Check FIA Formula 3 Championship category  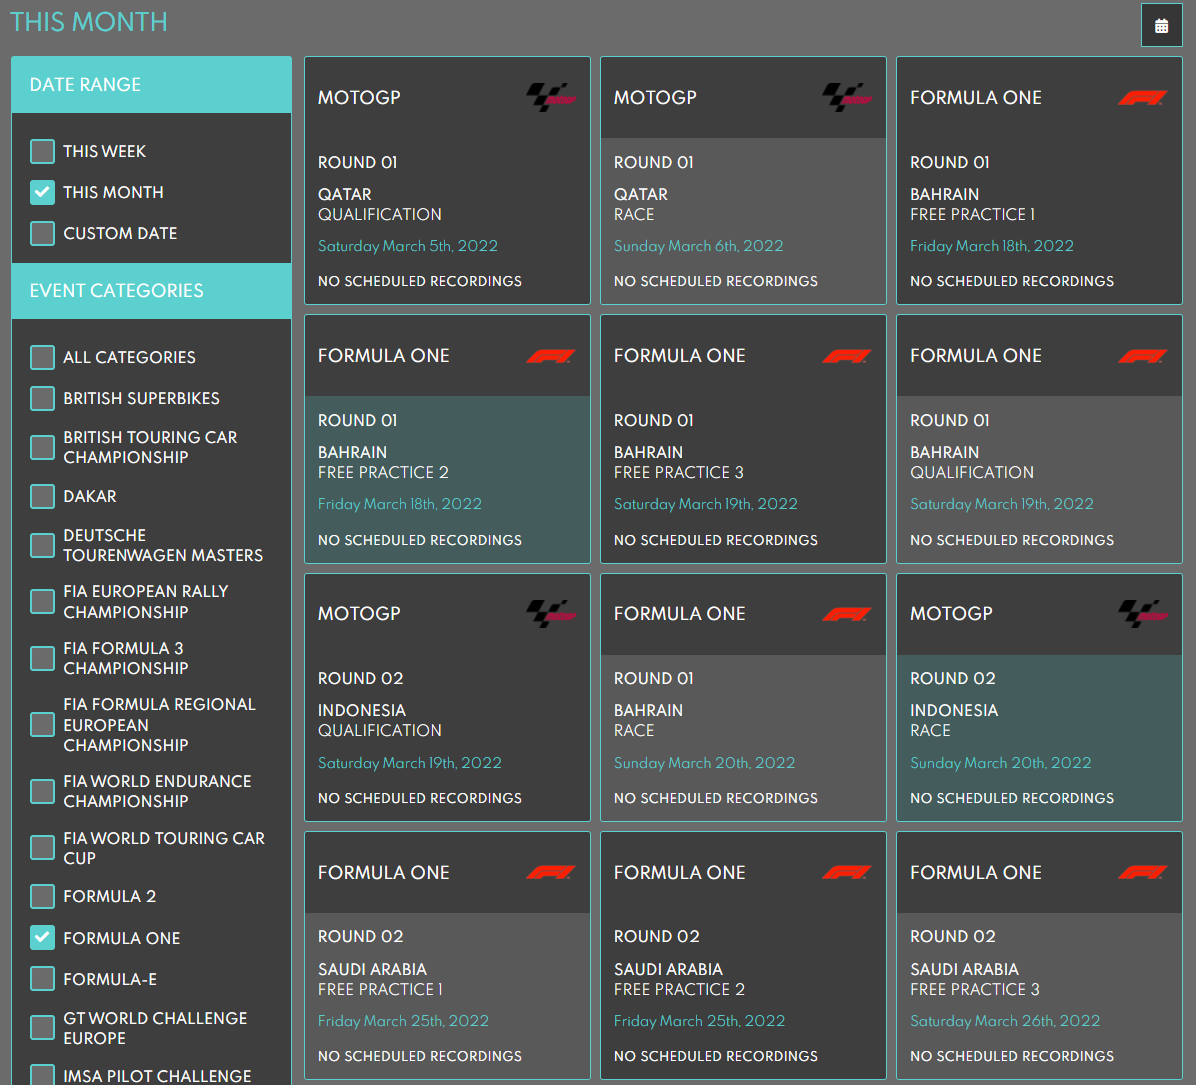coord(42,658)
